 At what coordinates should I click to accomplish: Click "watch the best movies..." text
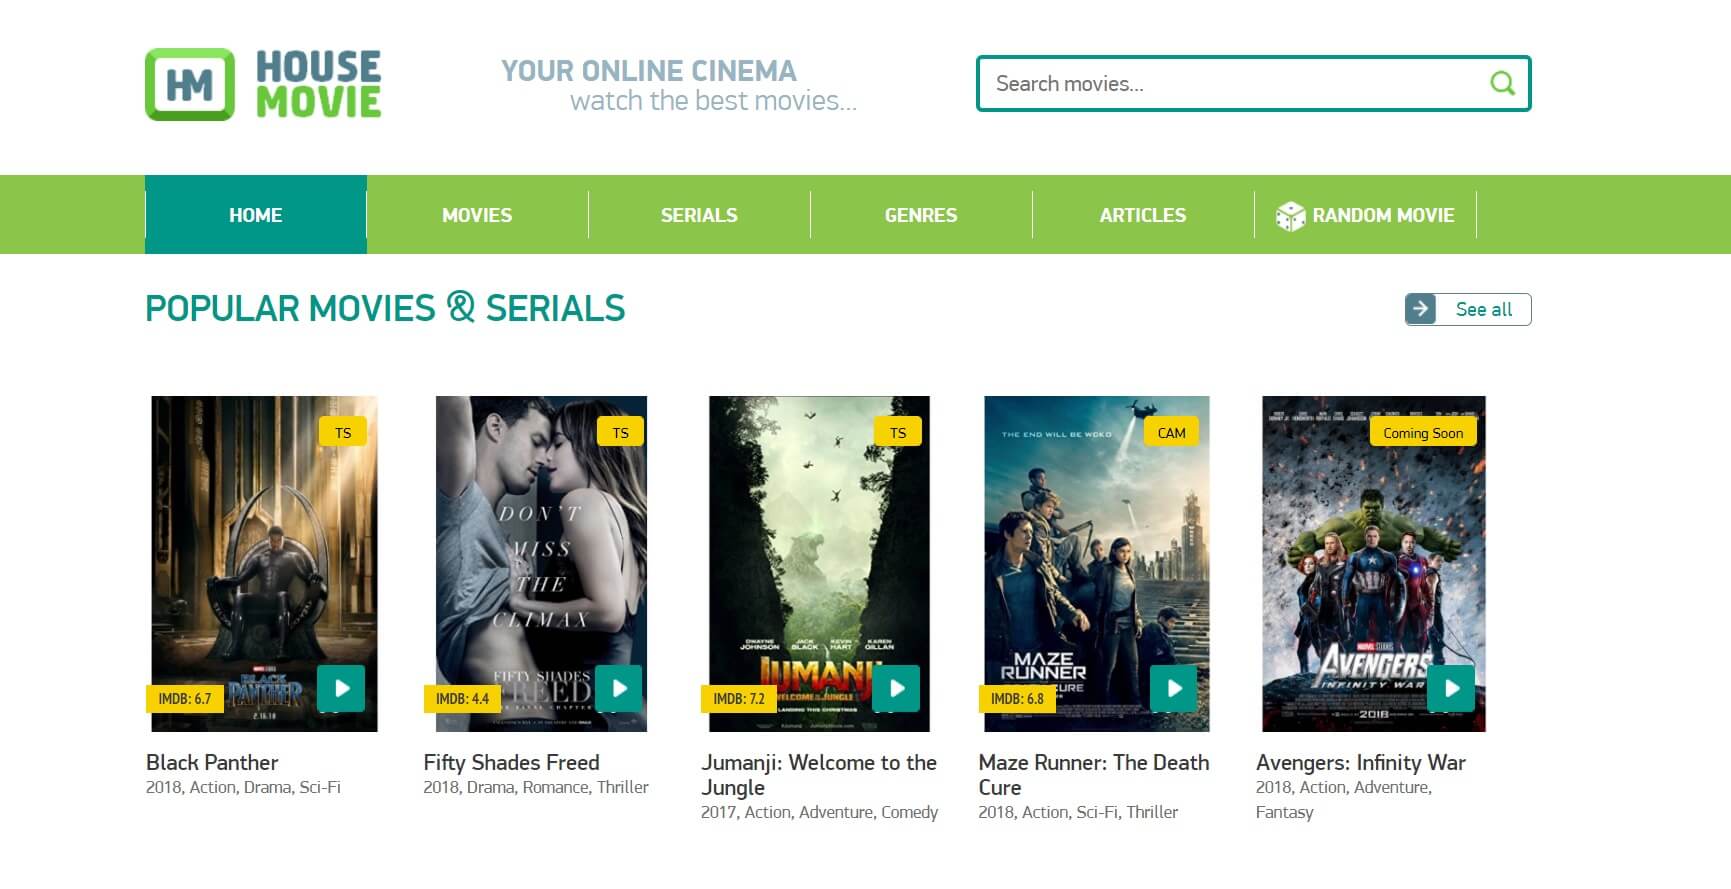tap(713, 101)
